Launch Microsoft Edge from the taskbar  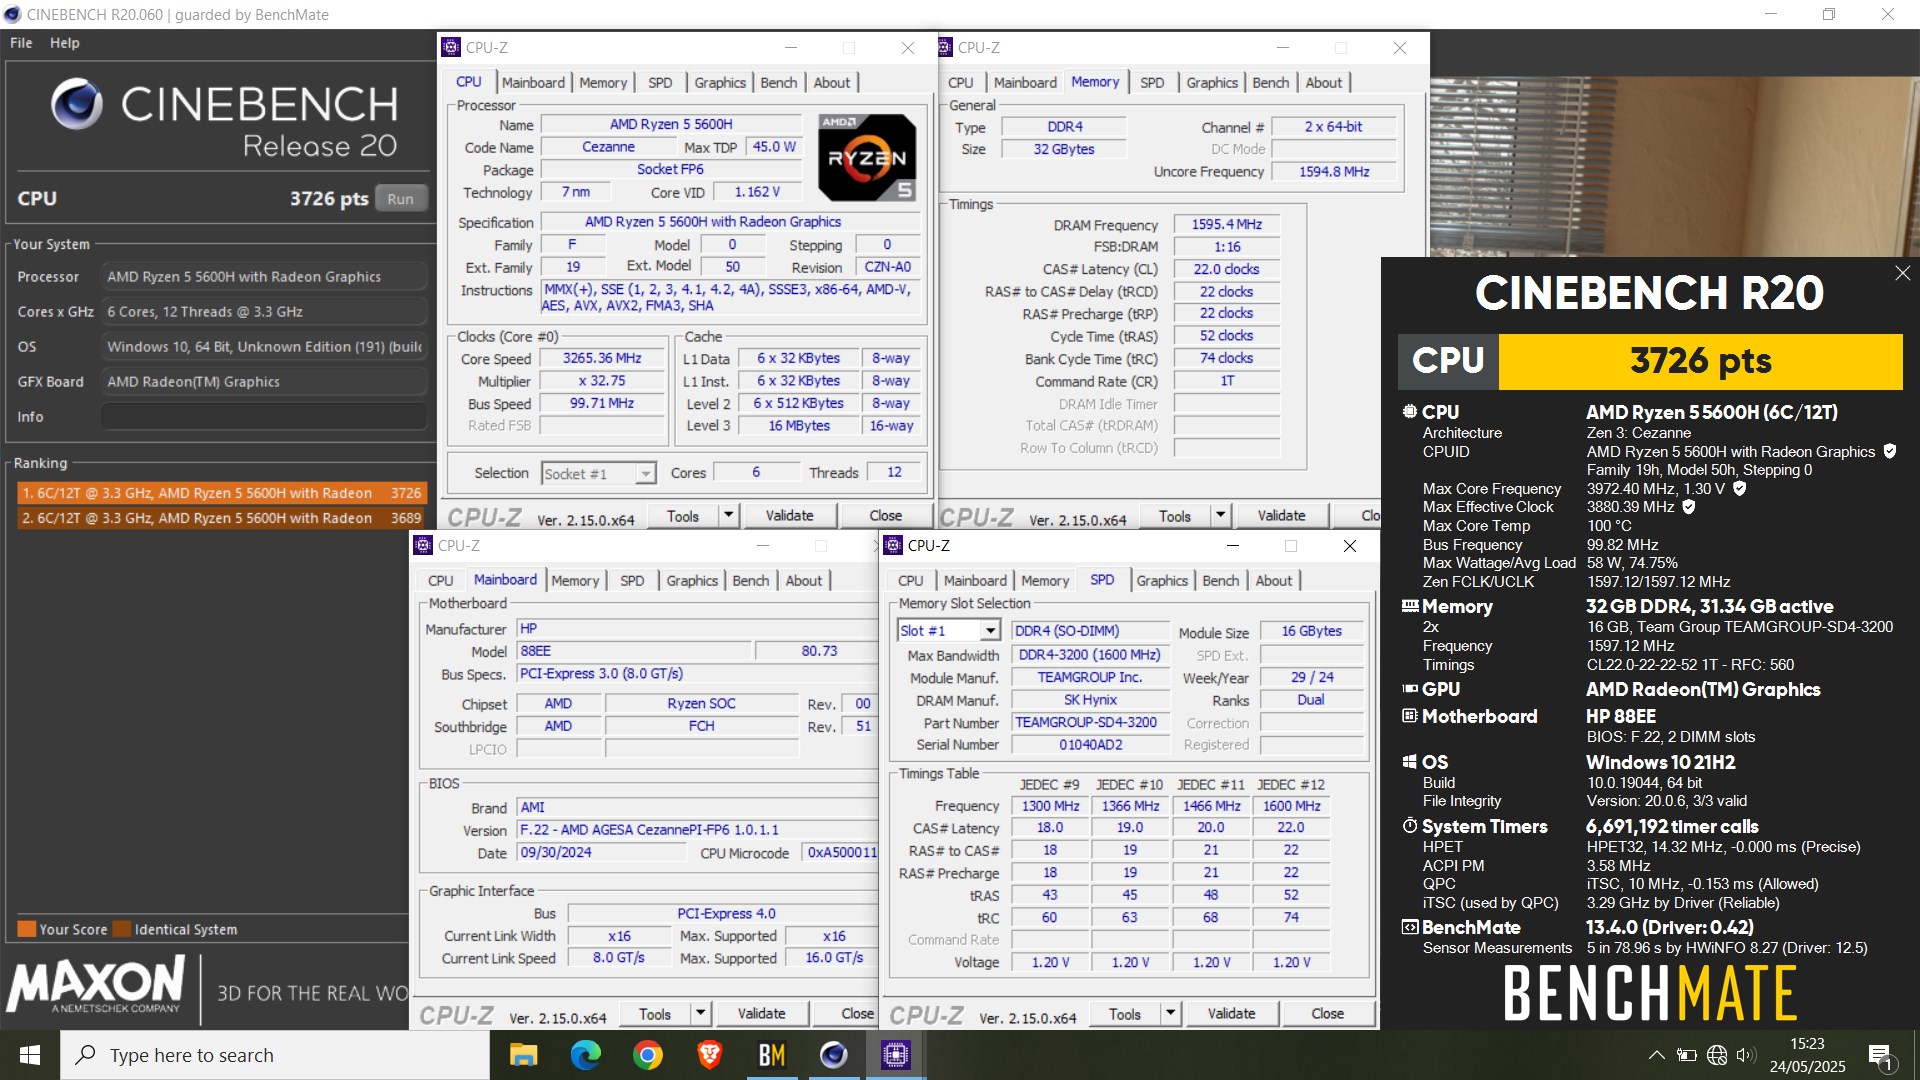tap(586, 1055)
